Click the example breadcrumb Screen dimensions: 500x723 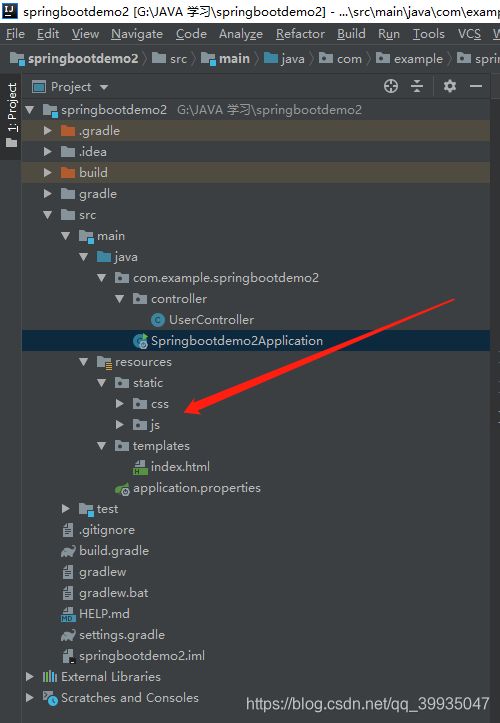tap(410, 59)
